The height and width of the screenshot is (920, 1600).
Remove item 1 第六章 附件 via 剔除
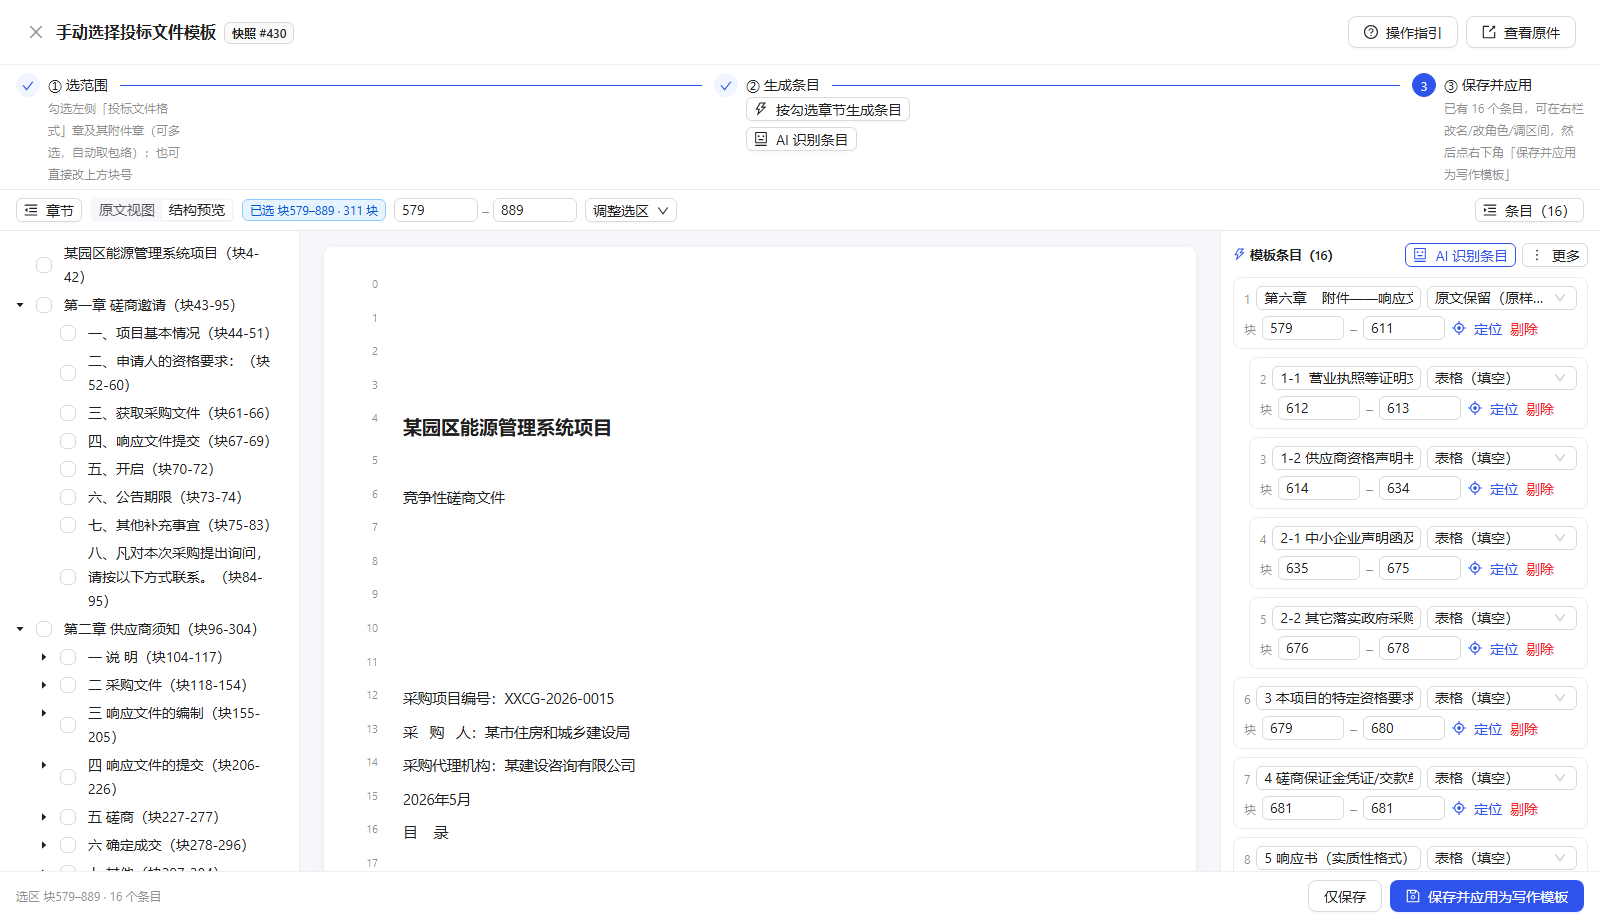pyautogui.click(x=1524, y=329)
